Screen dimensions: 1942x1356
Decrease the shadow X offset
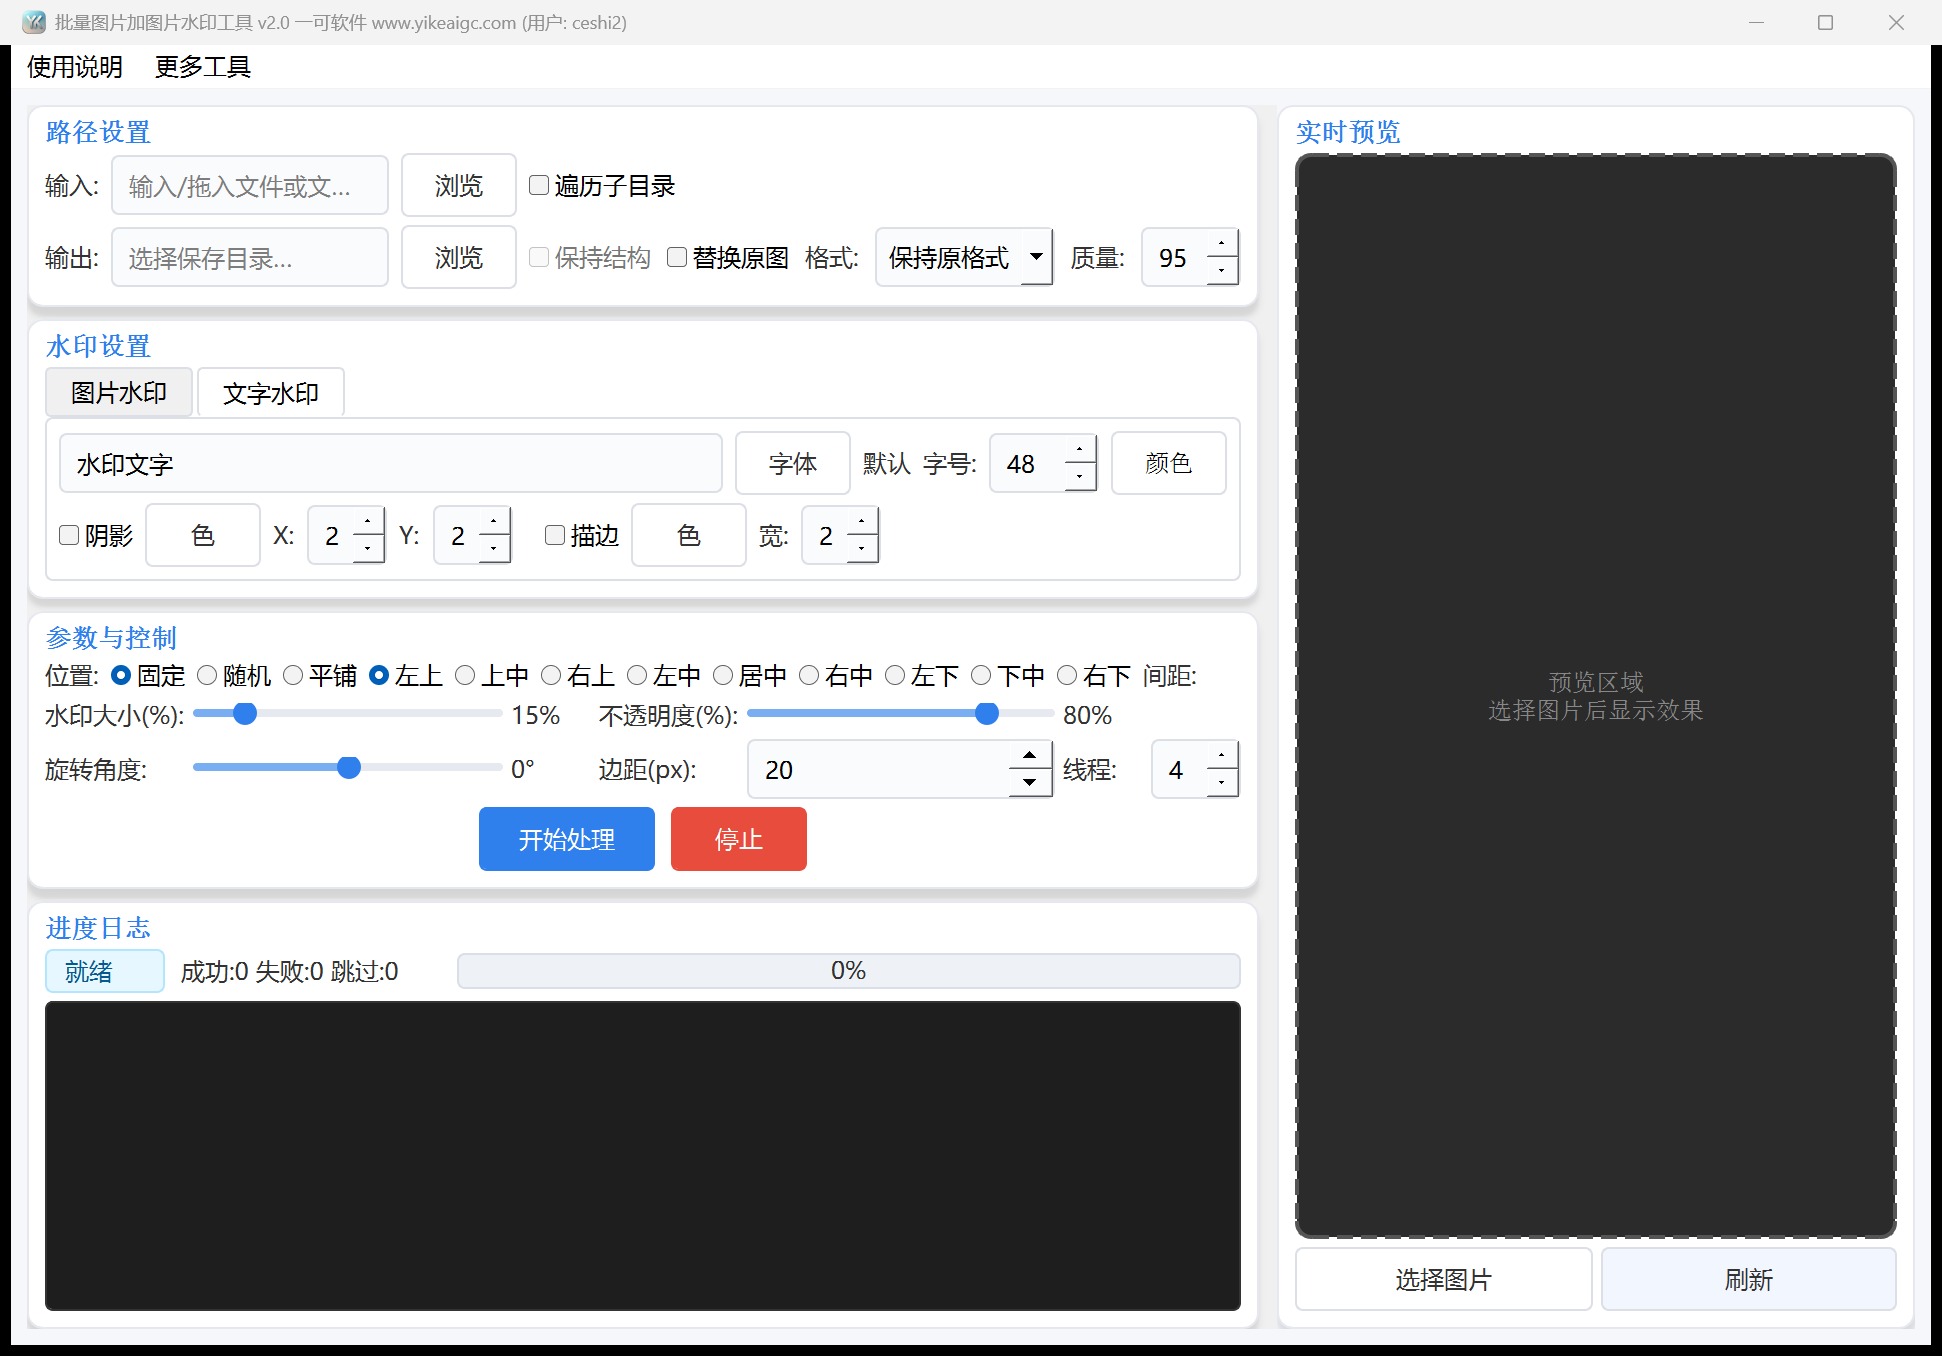coord(369,549)
